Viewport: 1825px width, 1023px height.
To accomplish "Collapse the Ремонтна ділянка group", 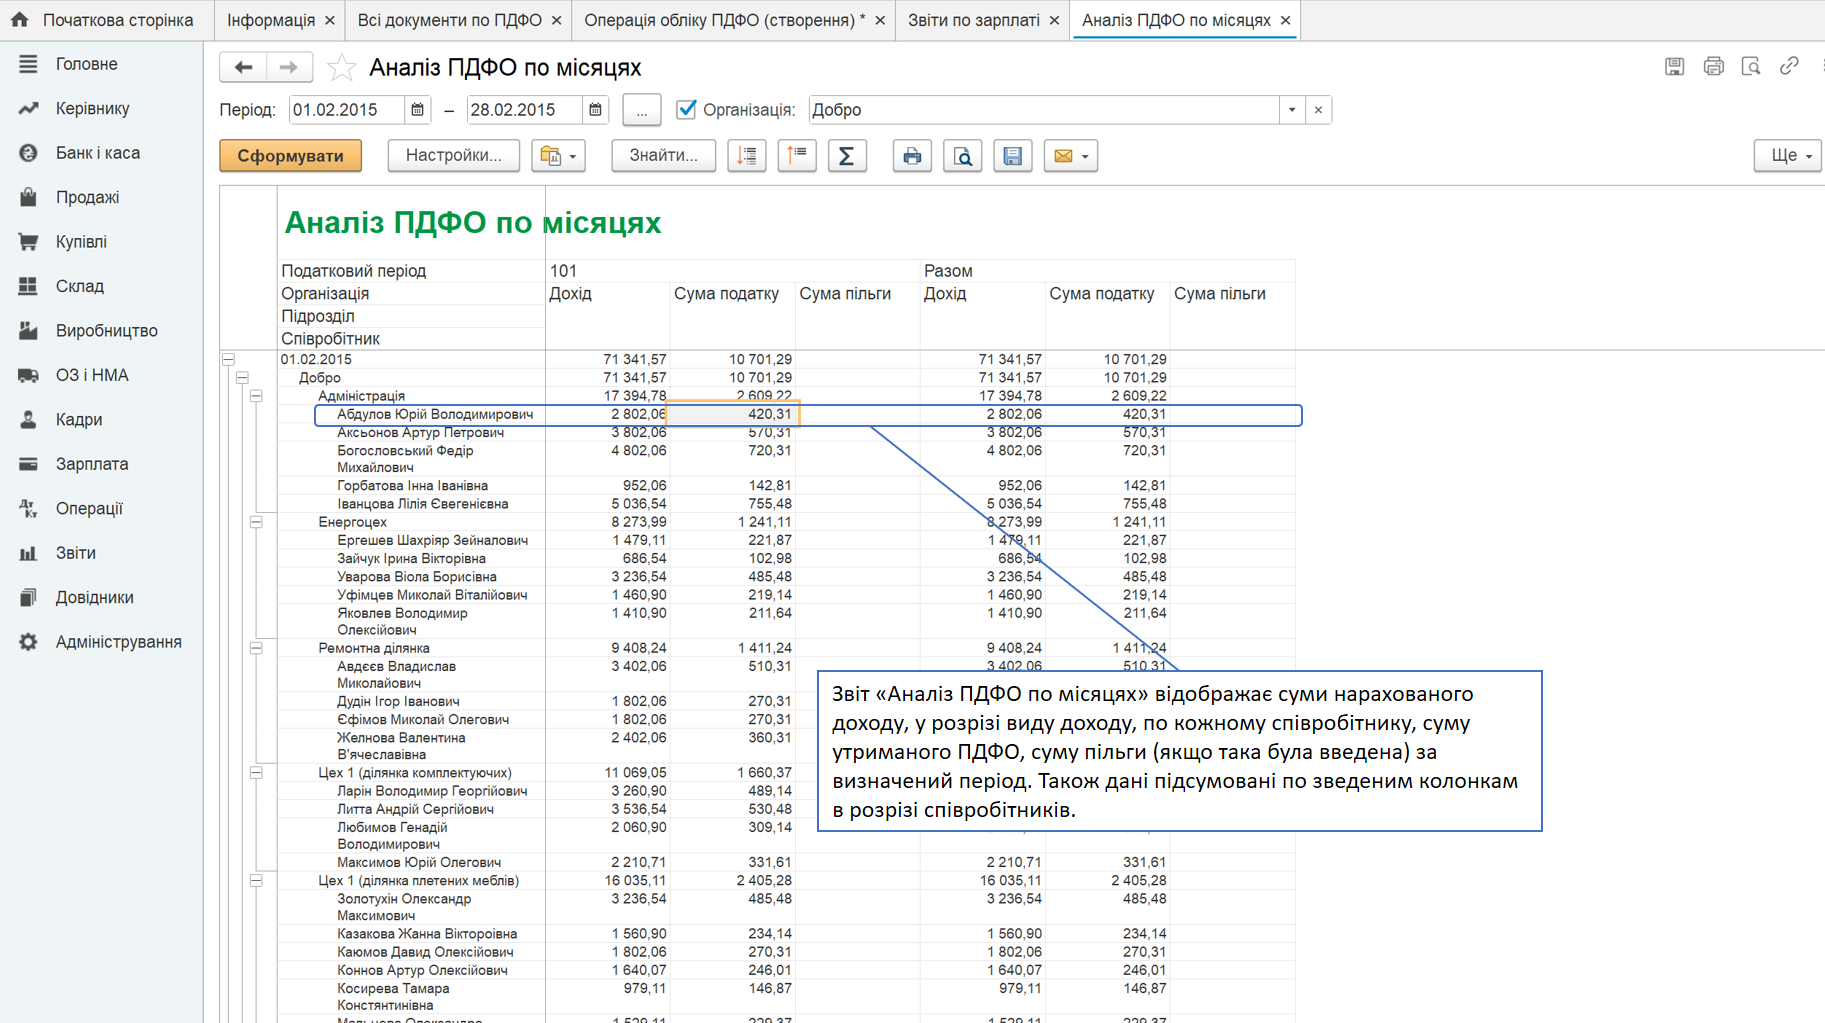I will tap(257, 648).
